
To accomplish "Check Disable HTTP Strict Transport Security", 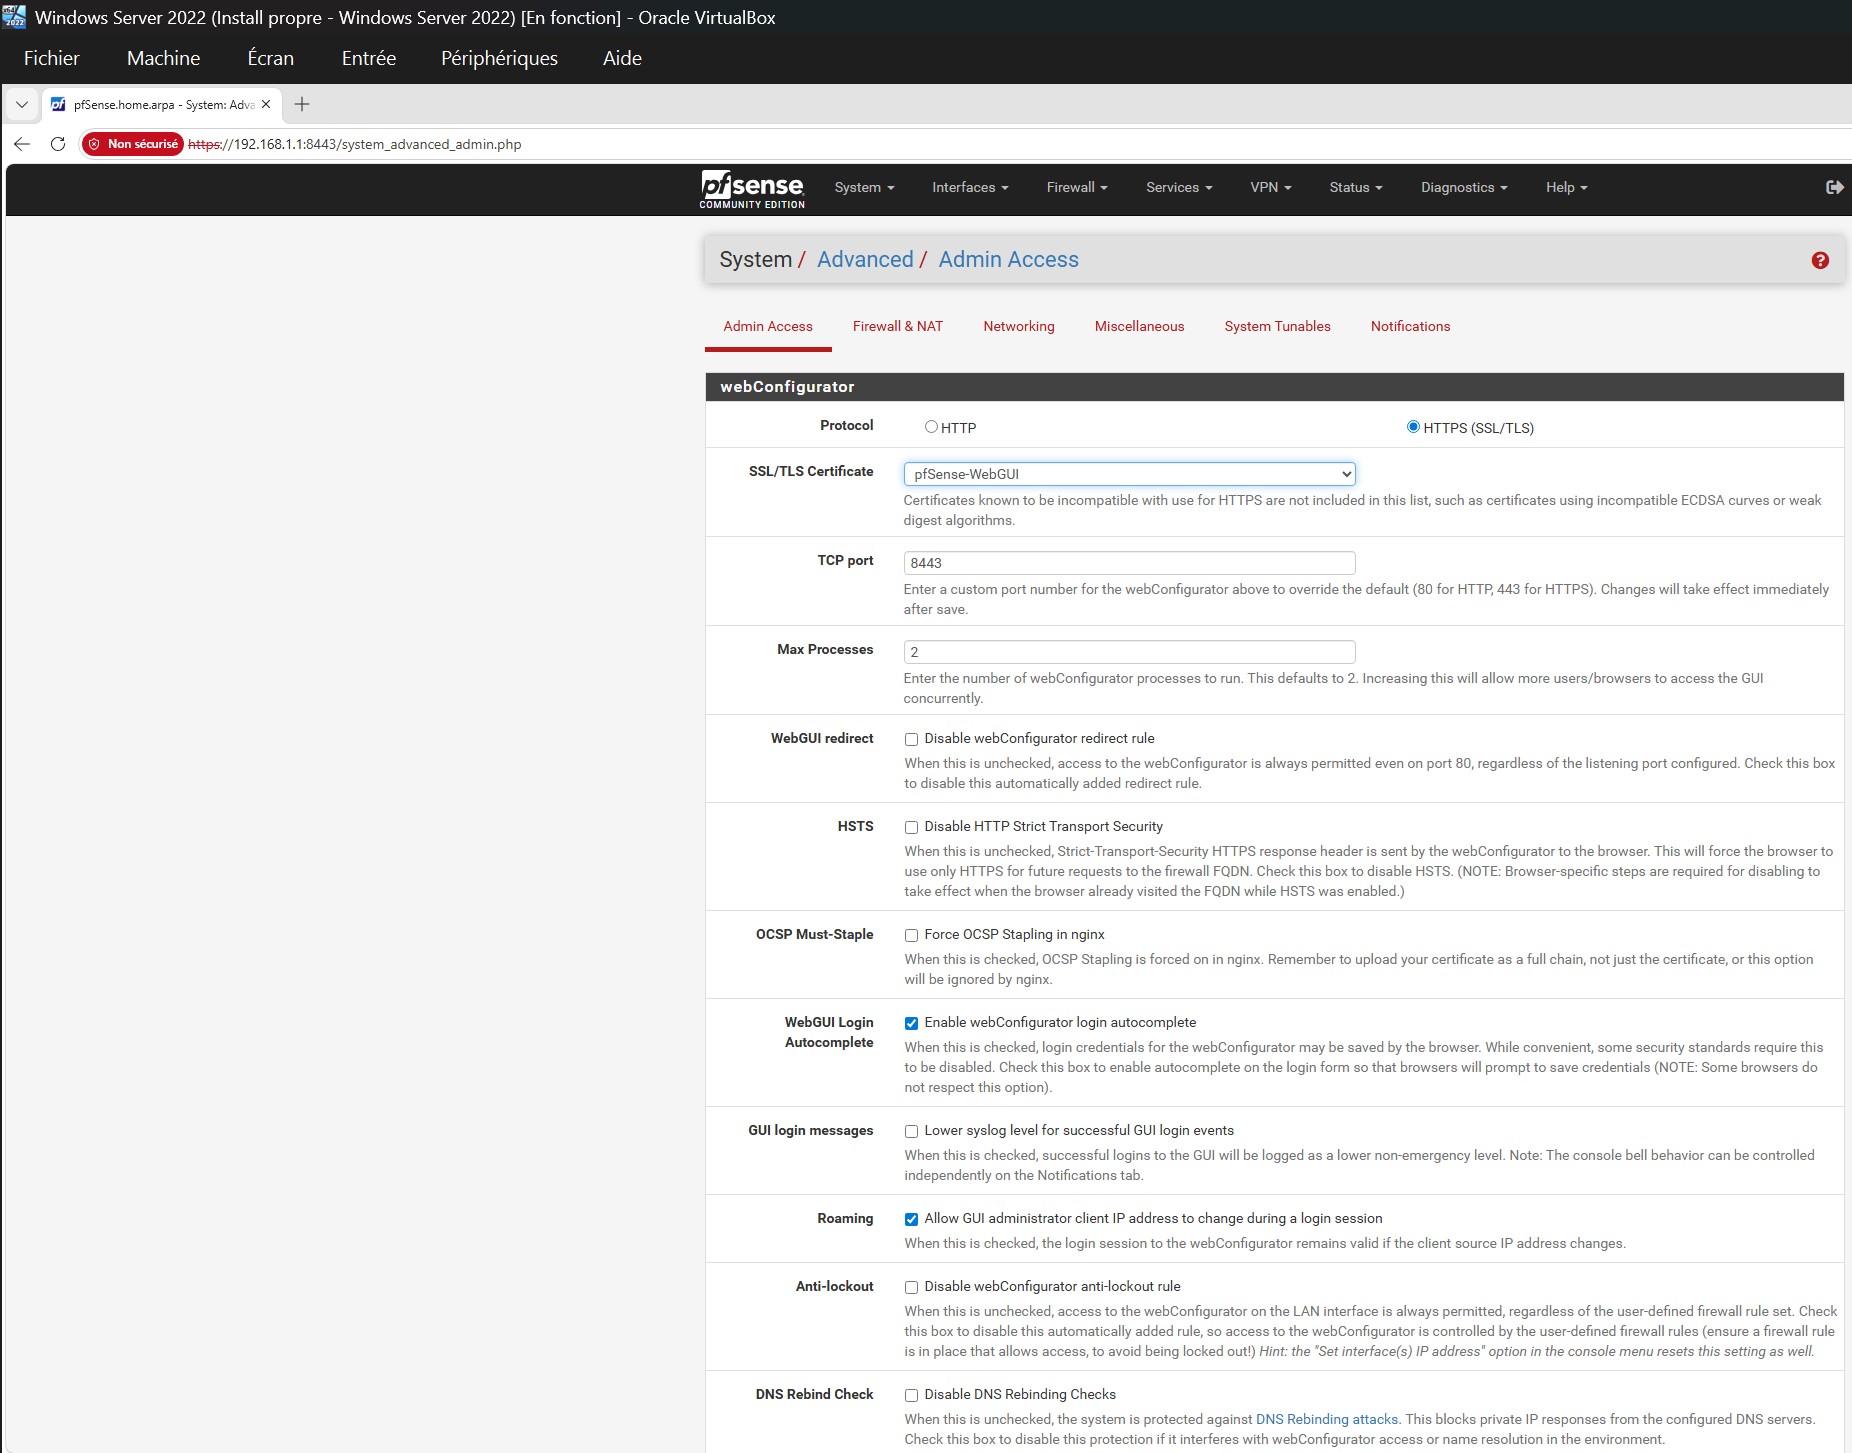I will point(911,827).
